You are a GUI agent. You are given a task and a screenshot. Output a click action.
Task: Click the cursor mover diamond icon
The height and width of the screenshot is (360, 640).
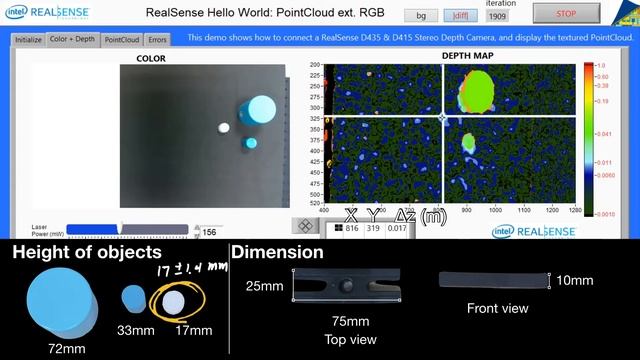coord(305,226)
